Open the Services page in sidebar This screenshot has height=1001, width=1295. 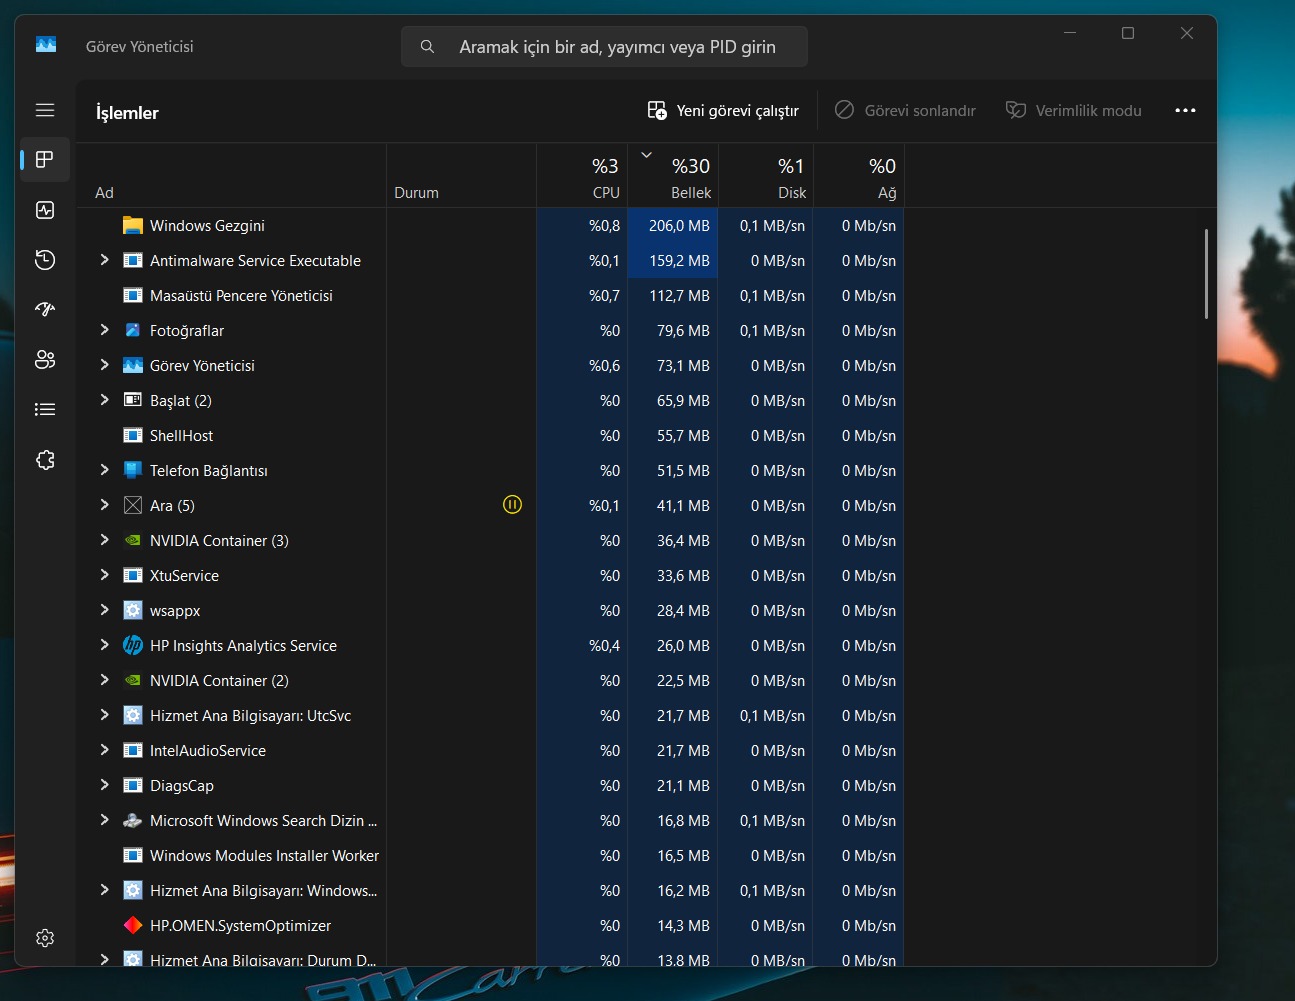pos(45,460)
